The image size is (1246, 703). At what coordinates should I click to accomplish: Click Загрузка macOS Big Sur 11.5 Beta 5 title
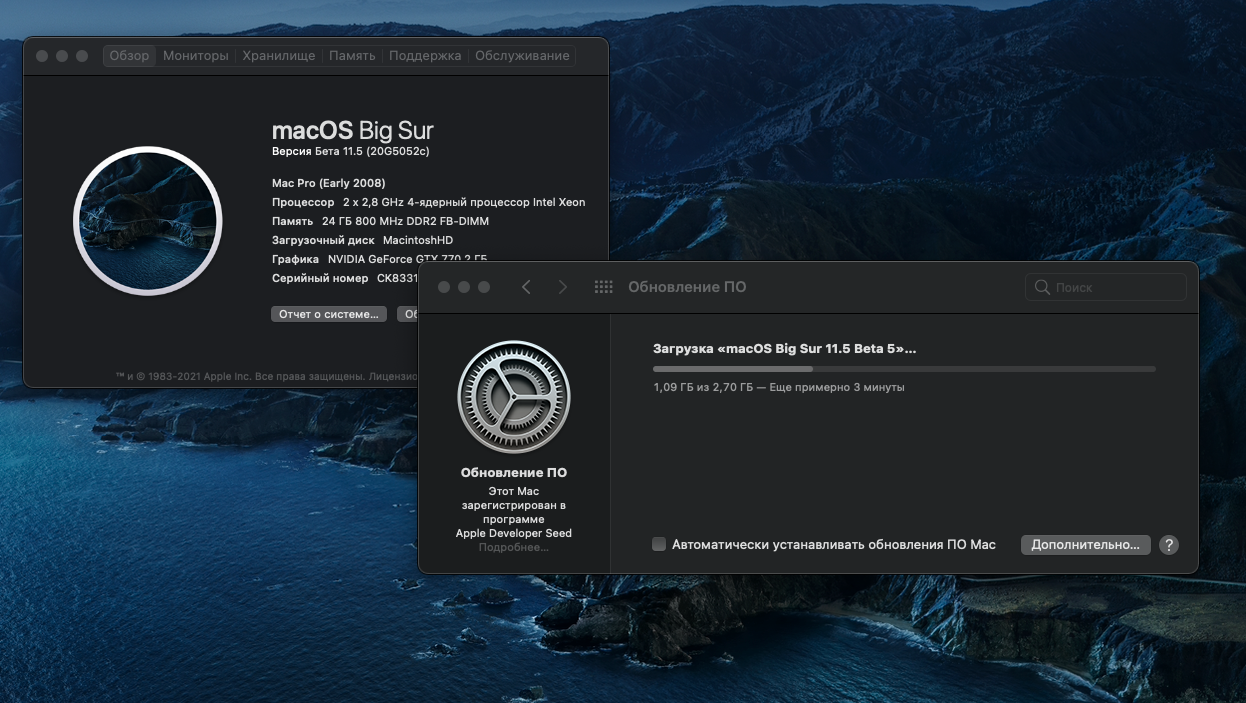click(x=785, y=349)
